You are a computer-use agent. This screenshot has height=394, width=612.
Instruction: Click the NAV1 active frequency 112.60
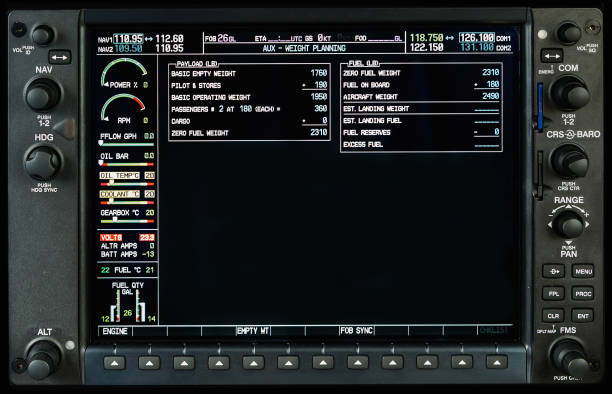coord(169,39)
